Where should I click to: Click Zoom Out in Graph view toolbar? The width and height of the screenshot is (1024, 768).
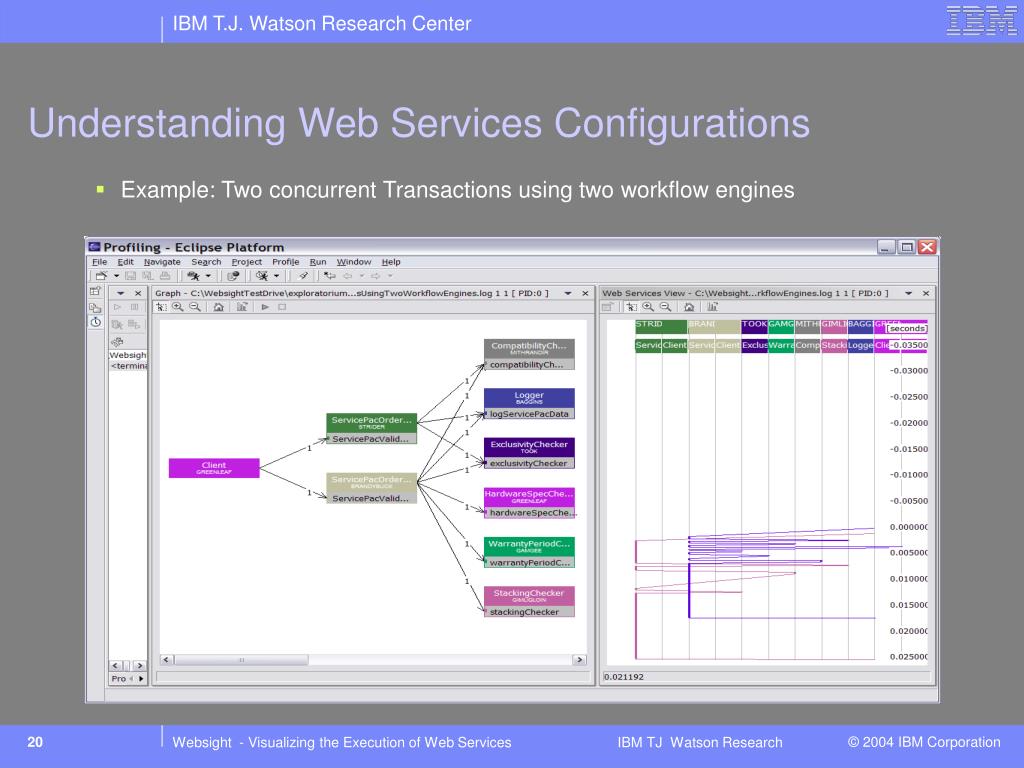pos(195,307)
